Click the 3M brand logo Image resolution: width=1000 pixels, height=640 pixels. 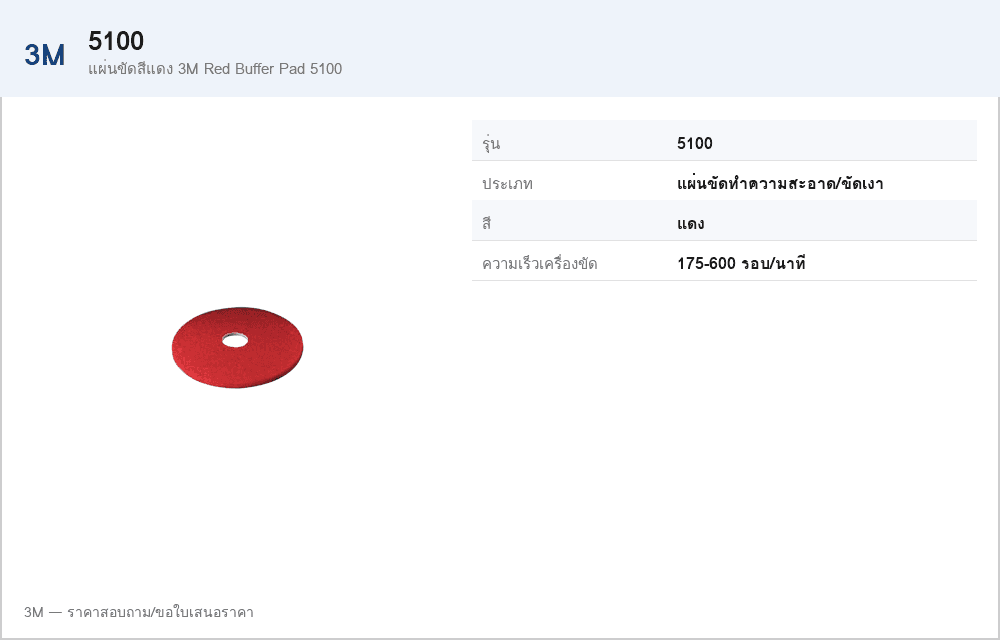point(45,55)
